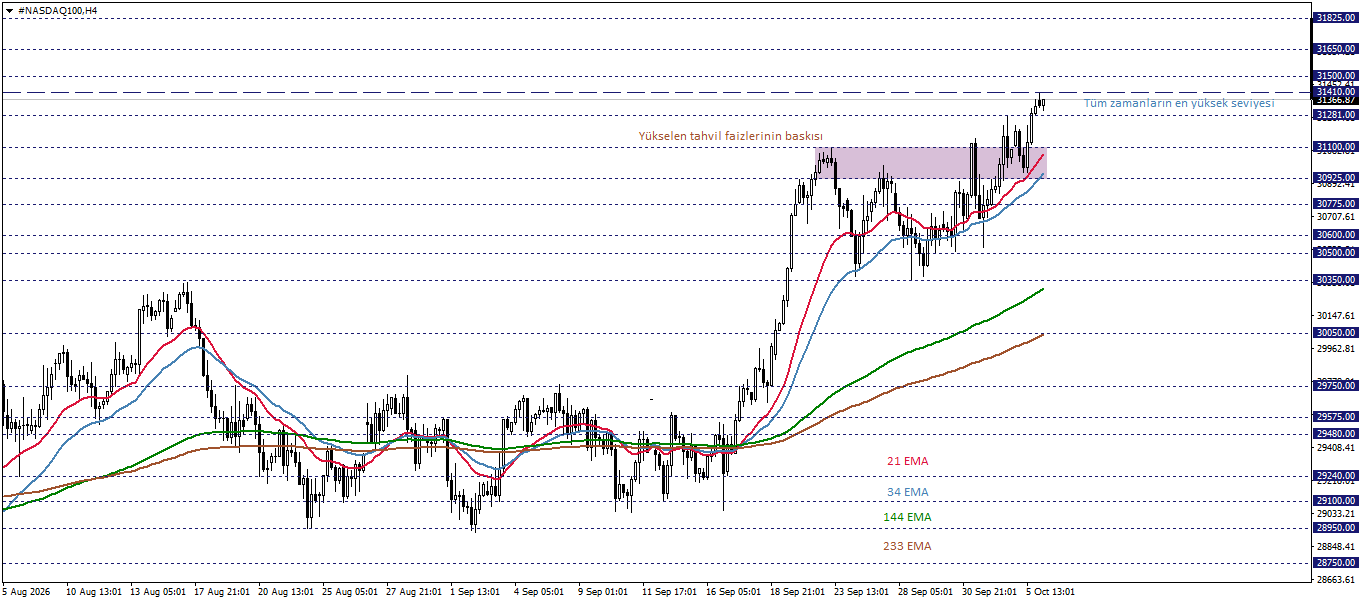The image size is (1362, 603).
Task: Click the 28848.41 price scale value
Action: click(x=1335, y=547)
